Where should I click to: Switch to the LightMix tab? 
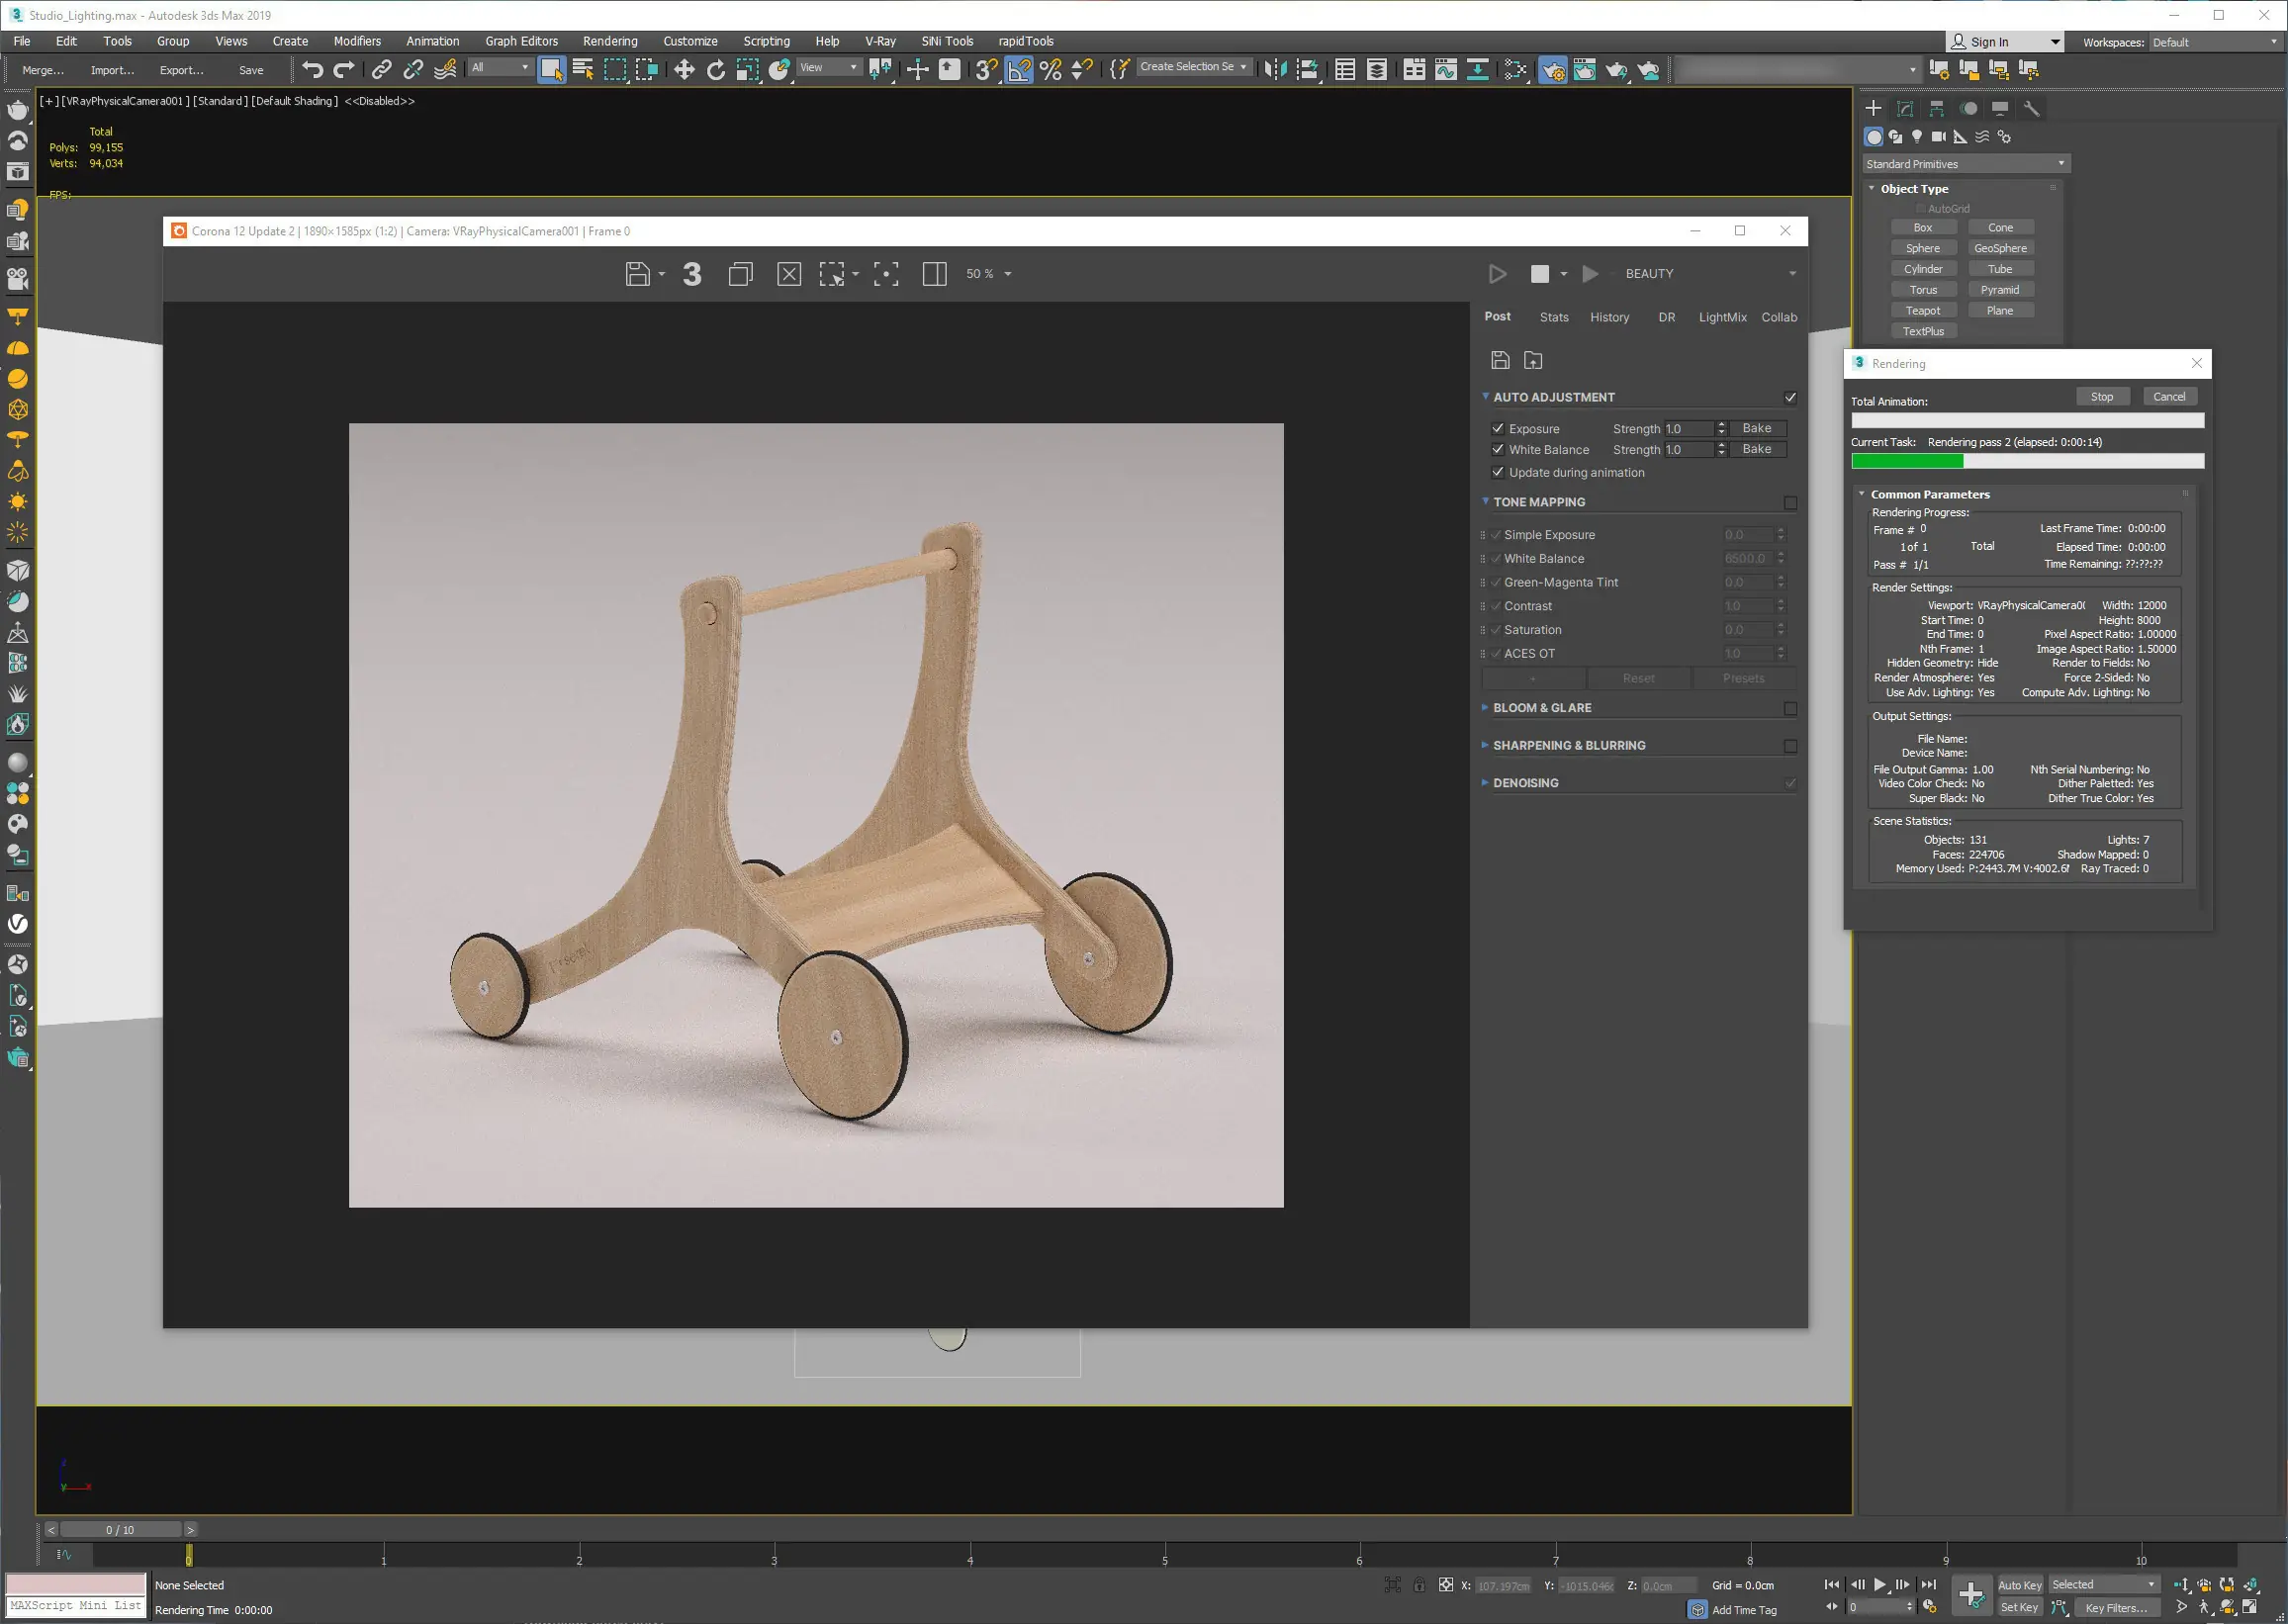tap(1722, 317)
